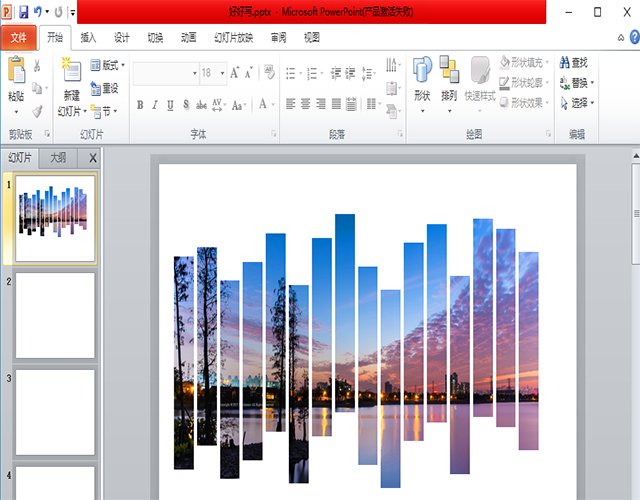Image resolution: width=640 pixels, height=500 pixels.
Task: Open character spacing AV dropdown
Action: (x=219, y=105)
